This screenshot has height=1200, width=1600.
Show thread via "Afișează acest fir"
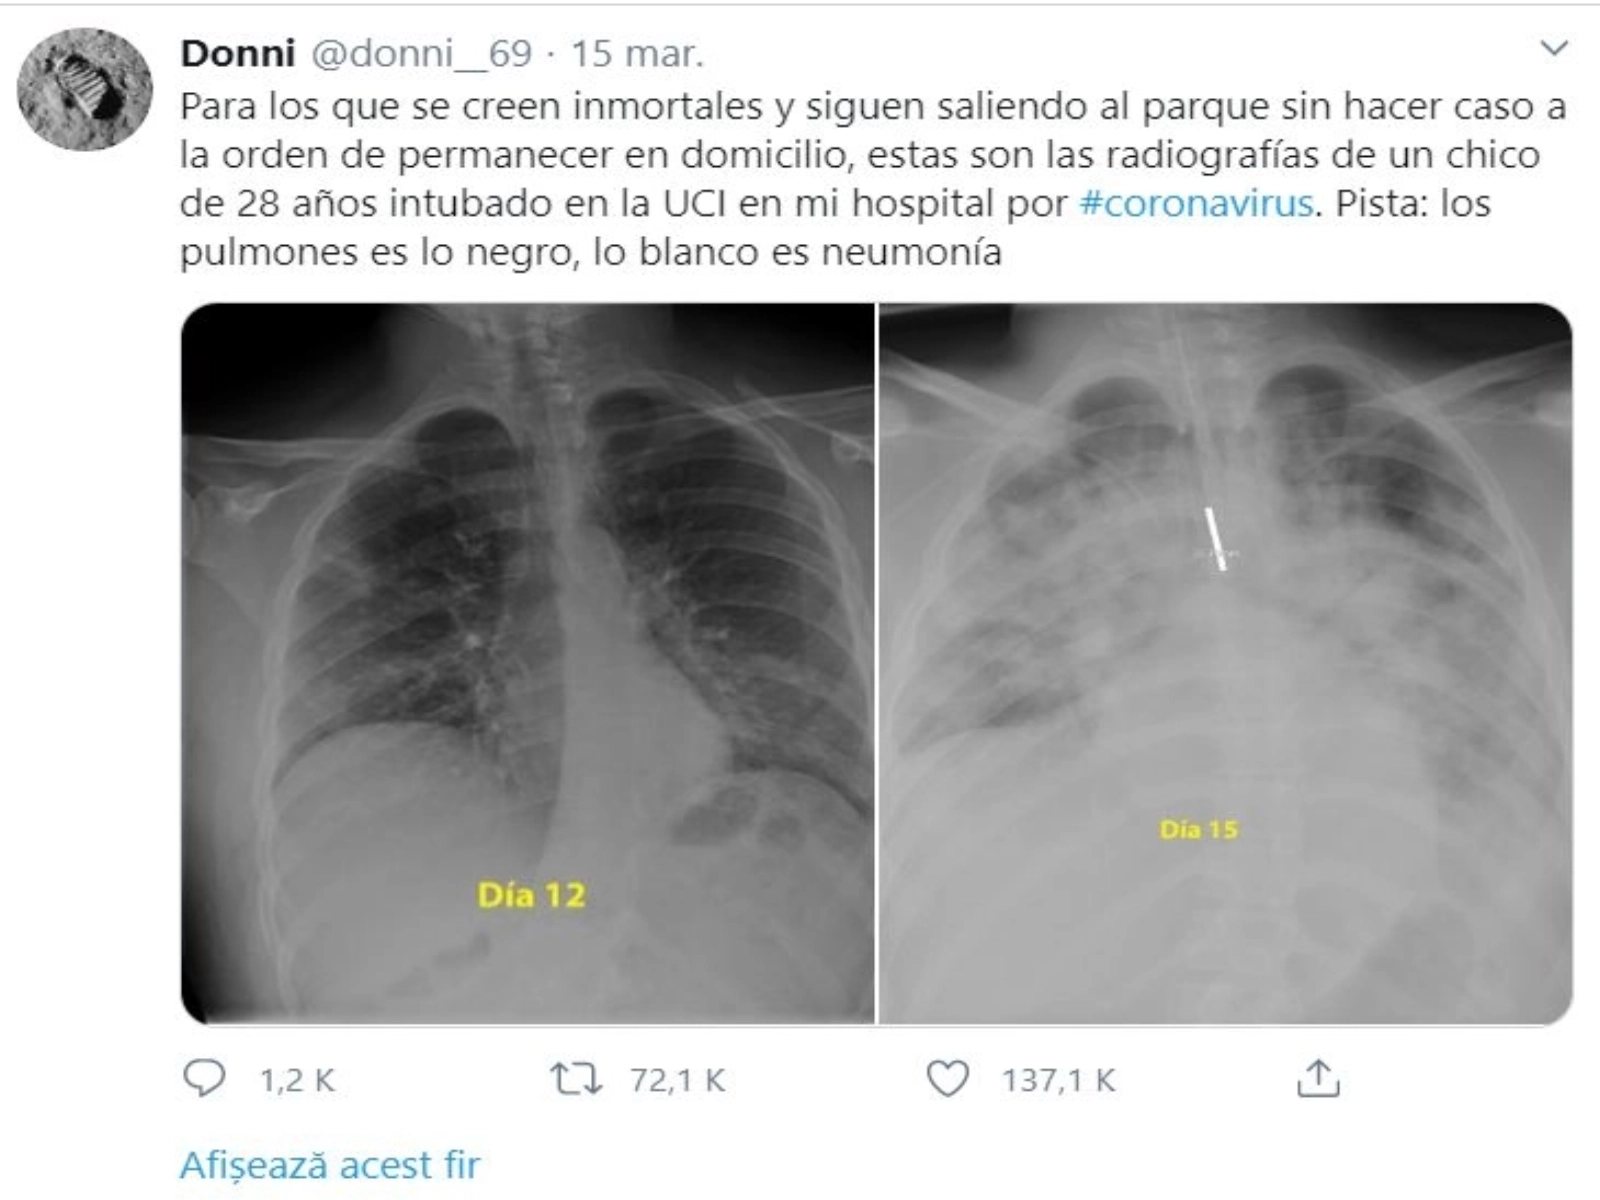[x=330, y=1165]
